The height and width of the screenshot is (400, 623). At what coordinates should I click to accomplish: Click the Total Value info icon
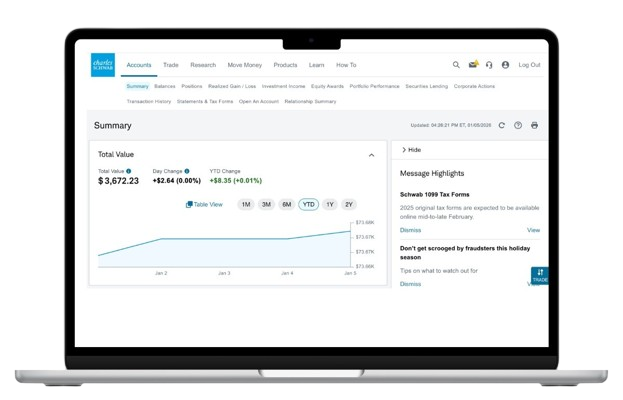(129, 171)
